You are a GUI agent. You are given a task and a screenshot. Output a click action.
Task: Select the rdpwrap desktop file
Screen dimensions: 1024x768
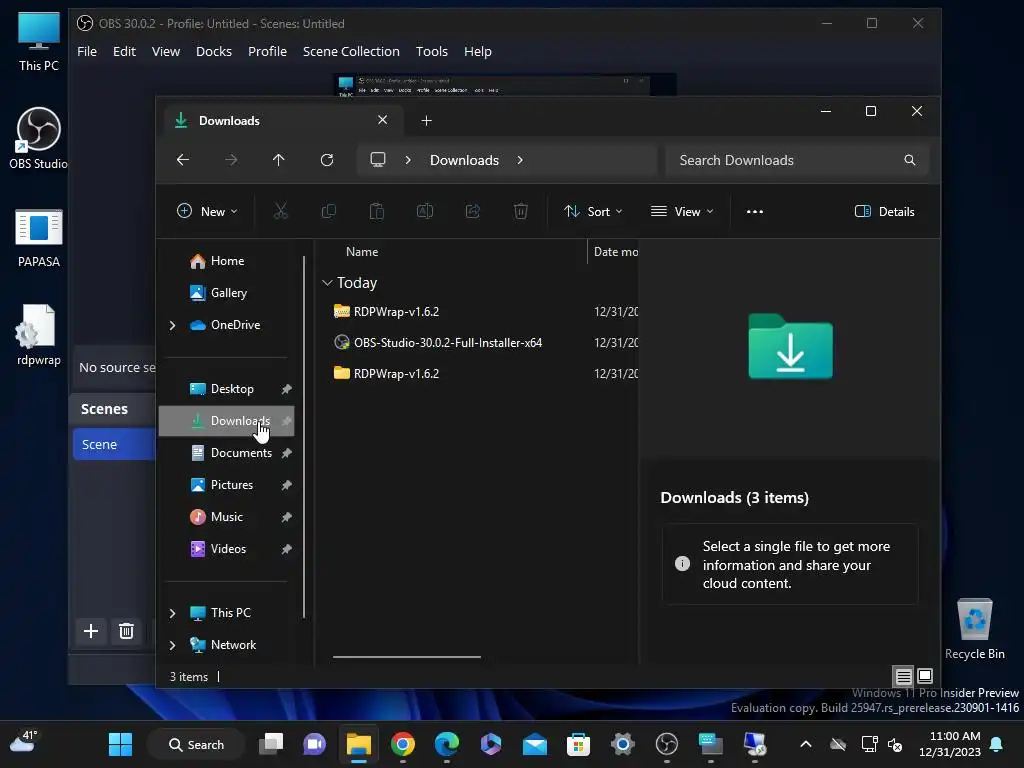38,336
